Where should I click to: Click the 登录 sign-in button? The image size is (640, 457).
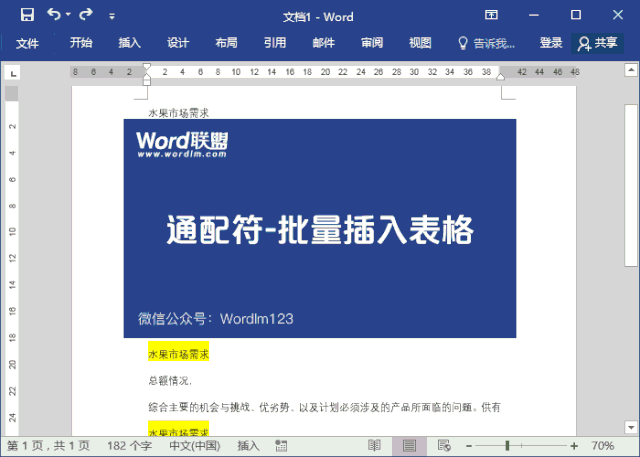[x=551, y=43]
